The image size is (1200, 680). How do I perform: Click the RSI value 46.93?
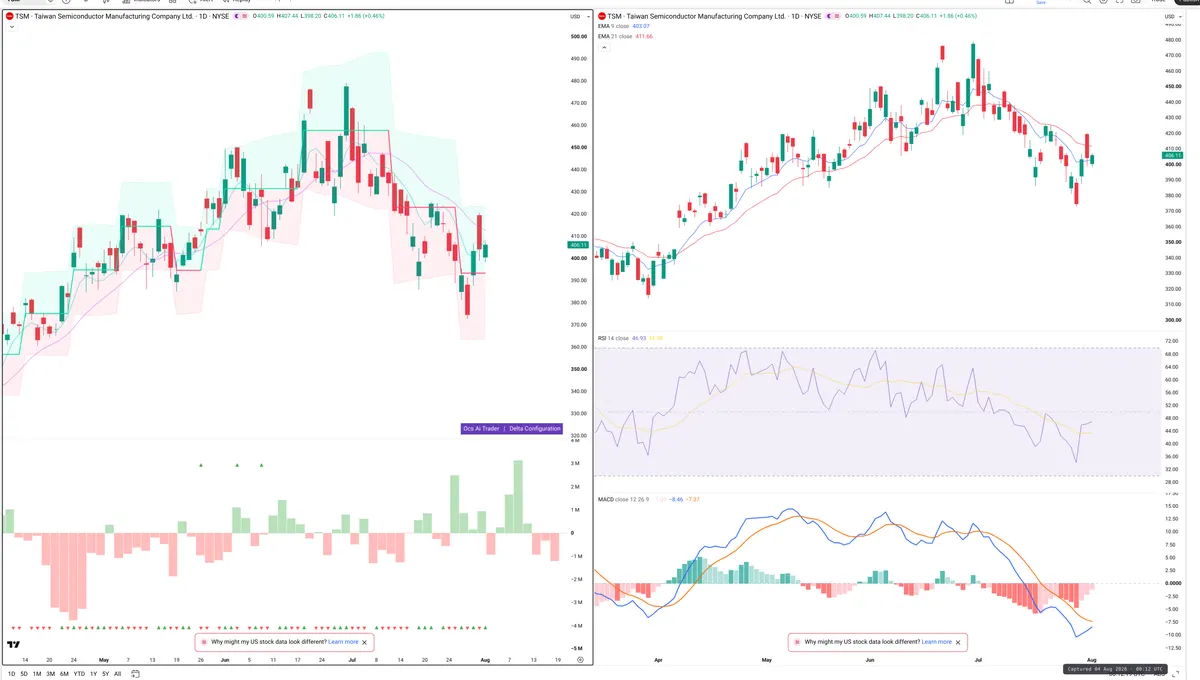point(639,338)
